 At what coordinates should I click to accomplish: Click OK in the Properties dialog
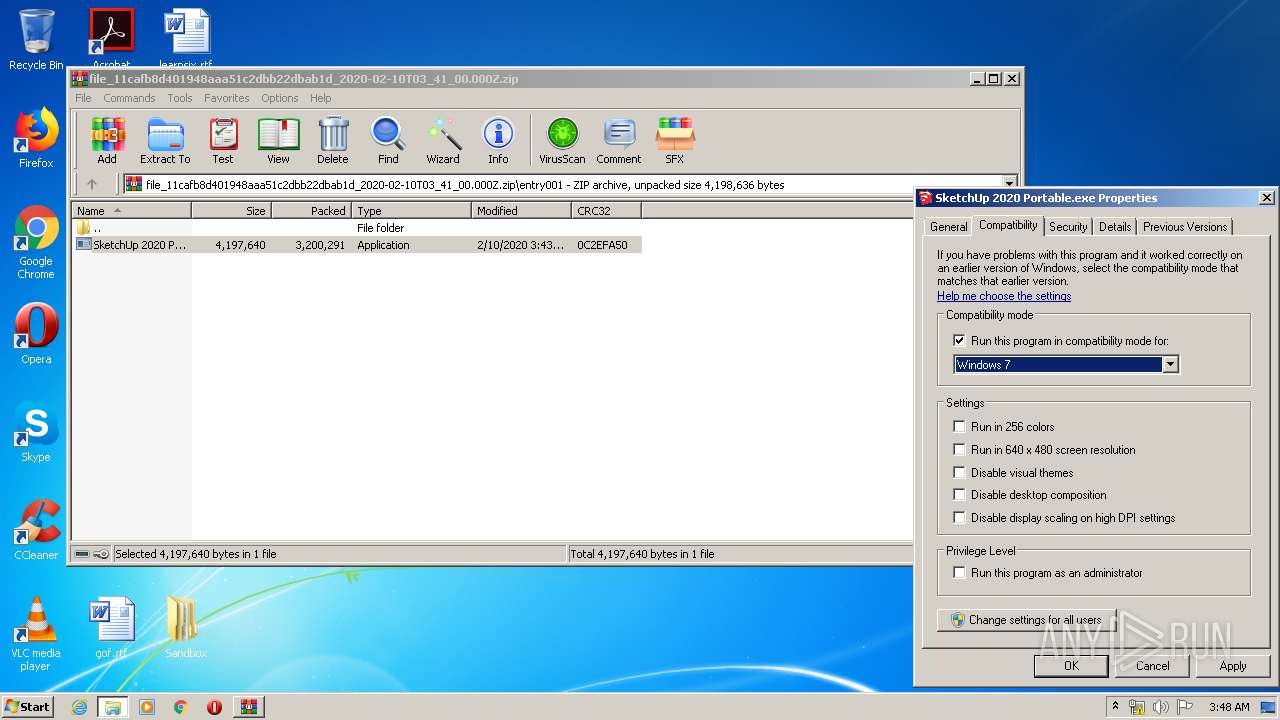[x=1071, y=665]
